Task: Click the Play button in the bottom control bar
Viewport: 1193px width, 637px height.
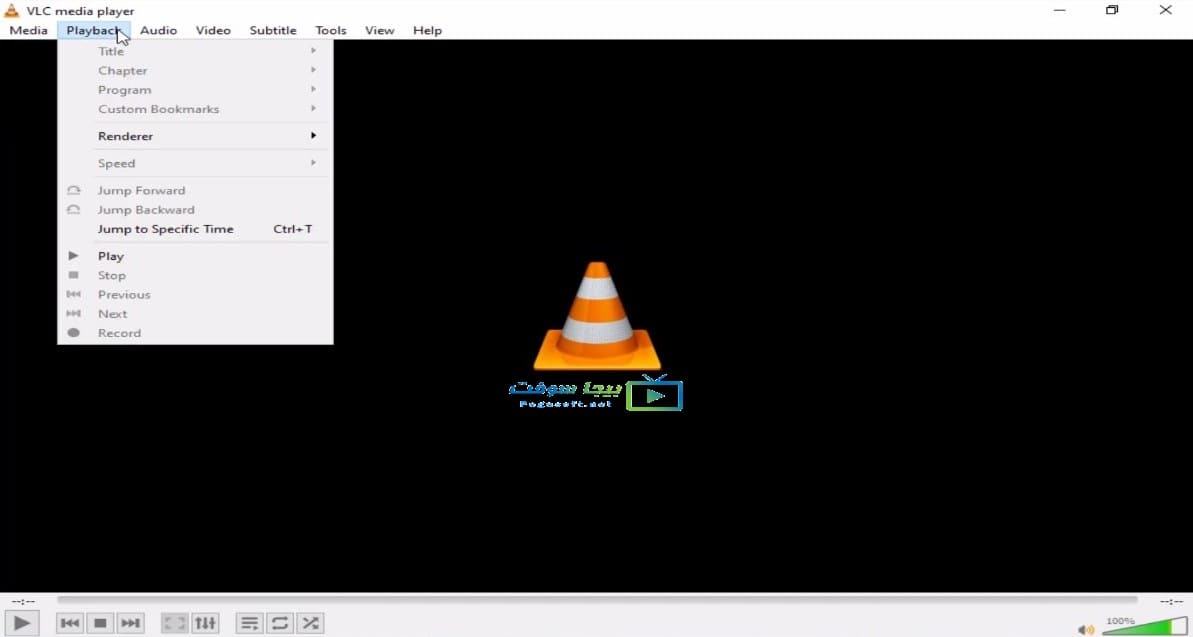Action: 21,623
